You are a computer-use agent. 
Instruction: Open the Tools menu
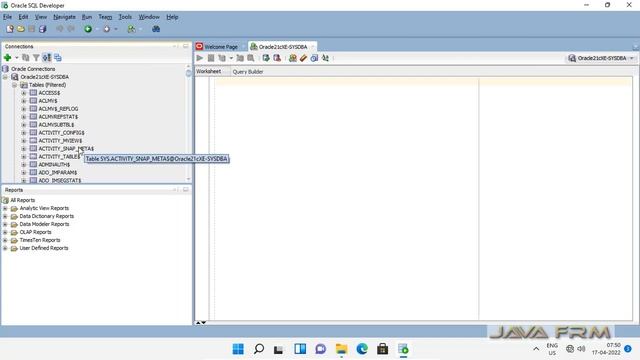(x=125, y=17)
